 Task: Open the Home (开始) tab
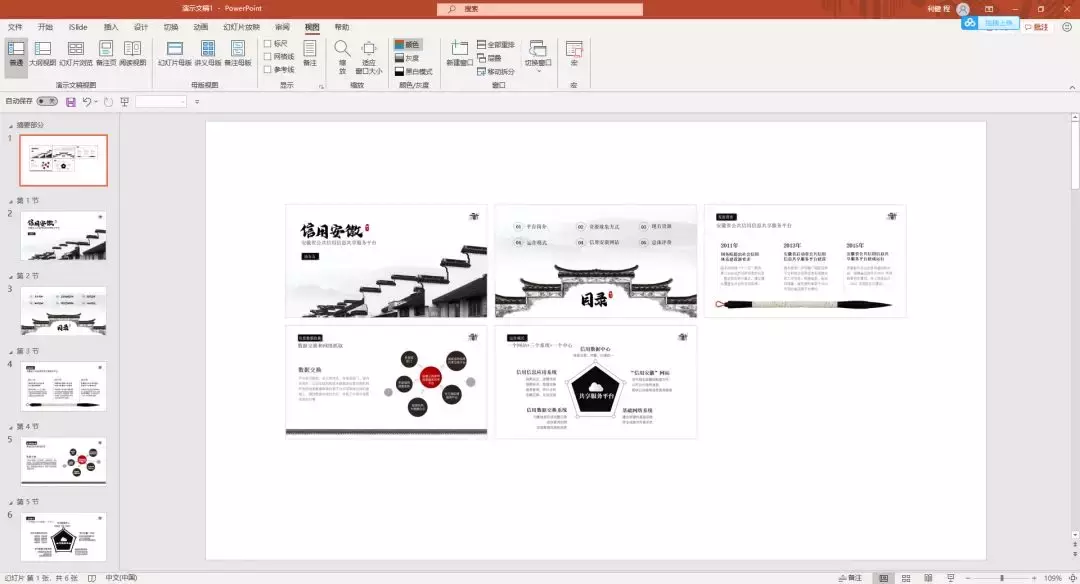click(x=45, y=27)
